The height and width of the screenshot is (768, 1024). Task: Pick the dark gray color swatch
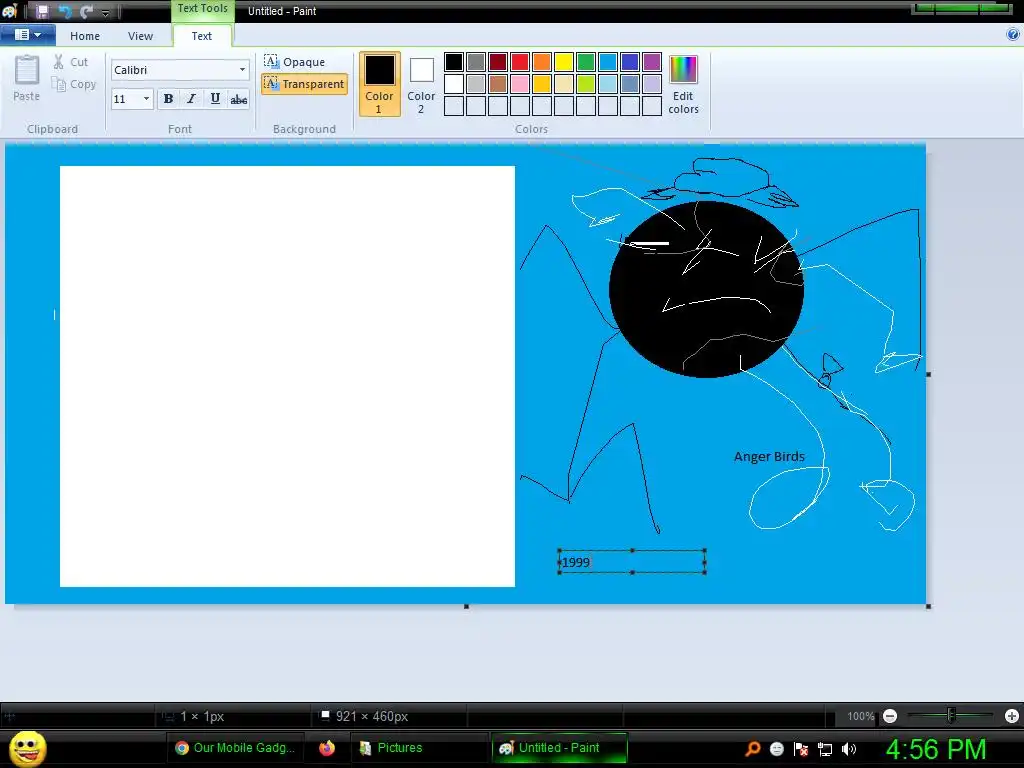tap(476, 62)
